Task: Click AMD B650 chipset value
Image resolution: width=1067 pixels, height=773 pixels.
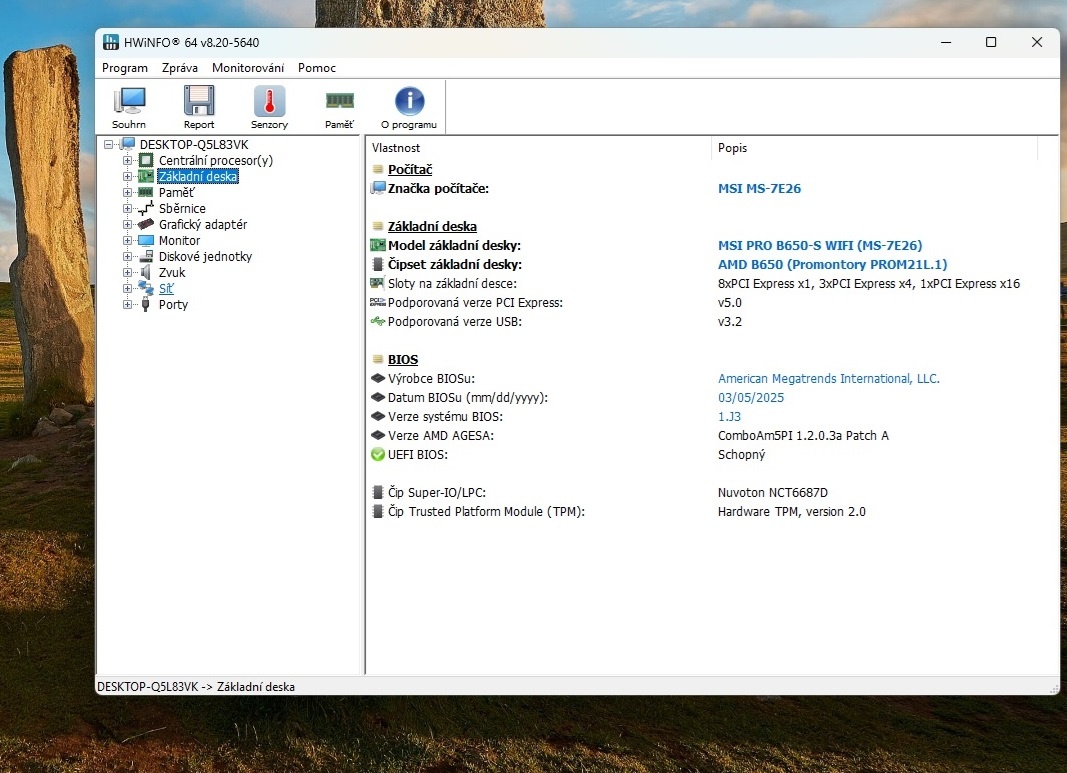Action: (832, 264)
